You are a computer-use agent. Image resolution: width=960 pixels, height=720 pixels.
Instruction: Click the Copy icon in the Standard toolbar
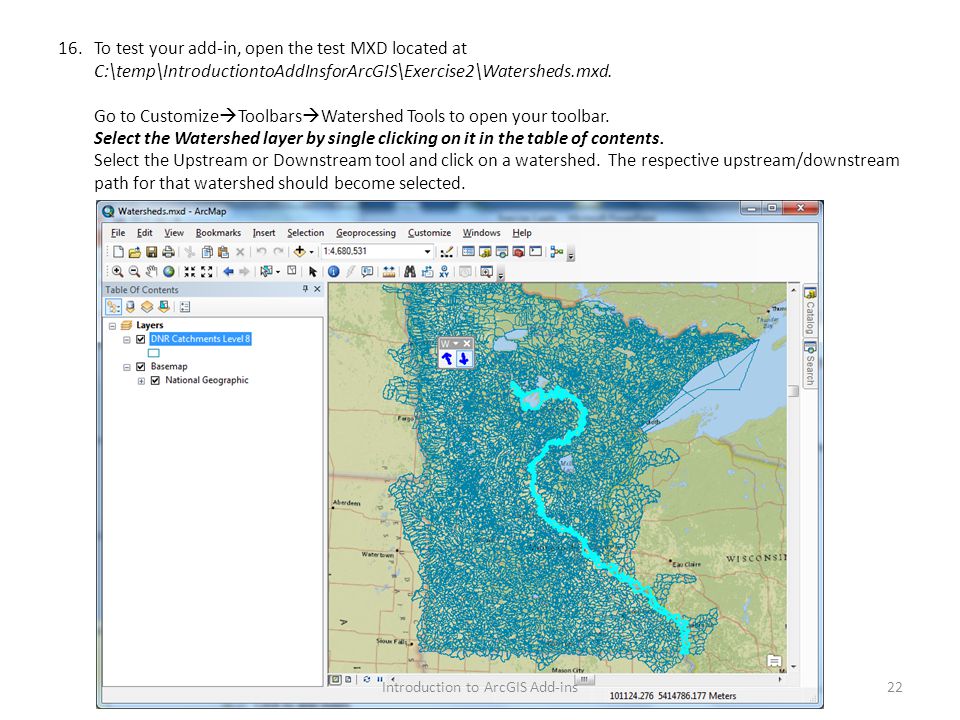point(208,252)
